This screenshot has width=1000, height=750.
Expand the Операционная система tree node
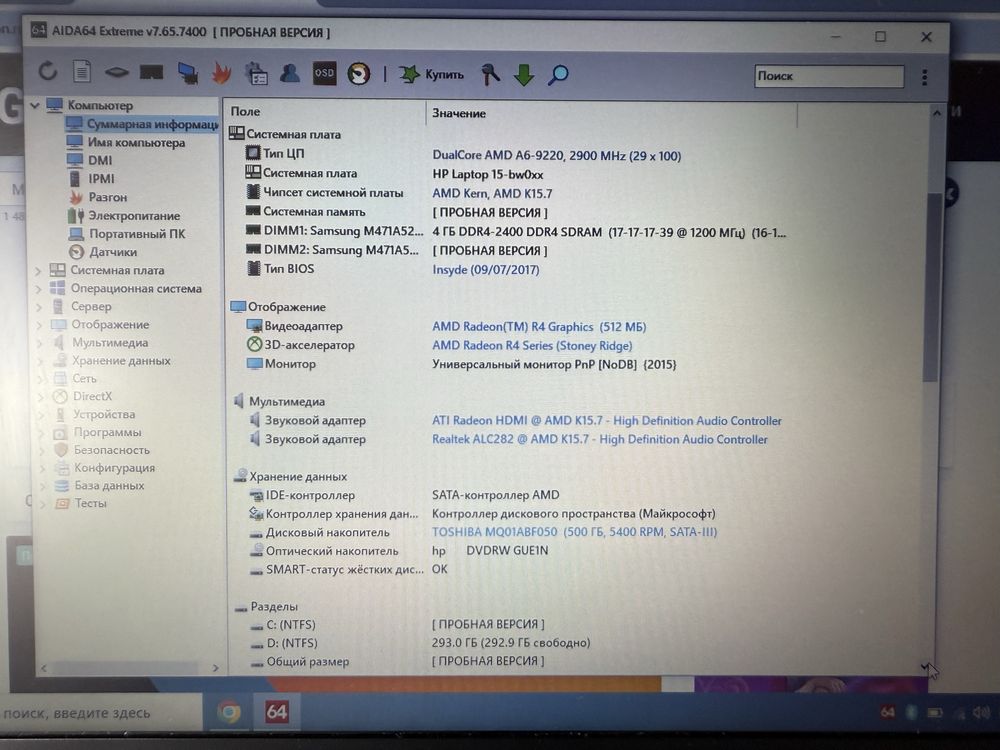pos(39,289)
